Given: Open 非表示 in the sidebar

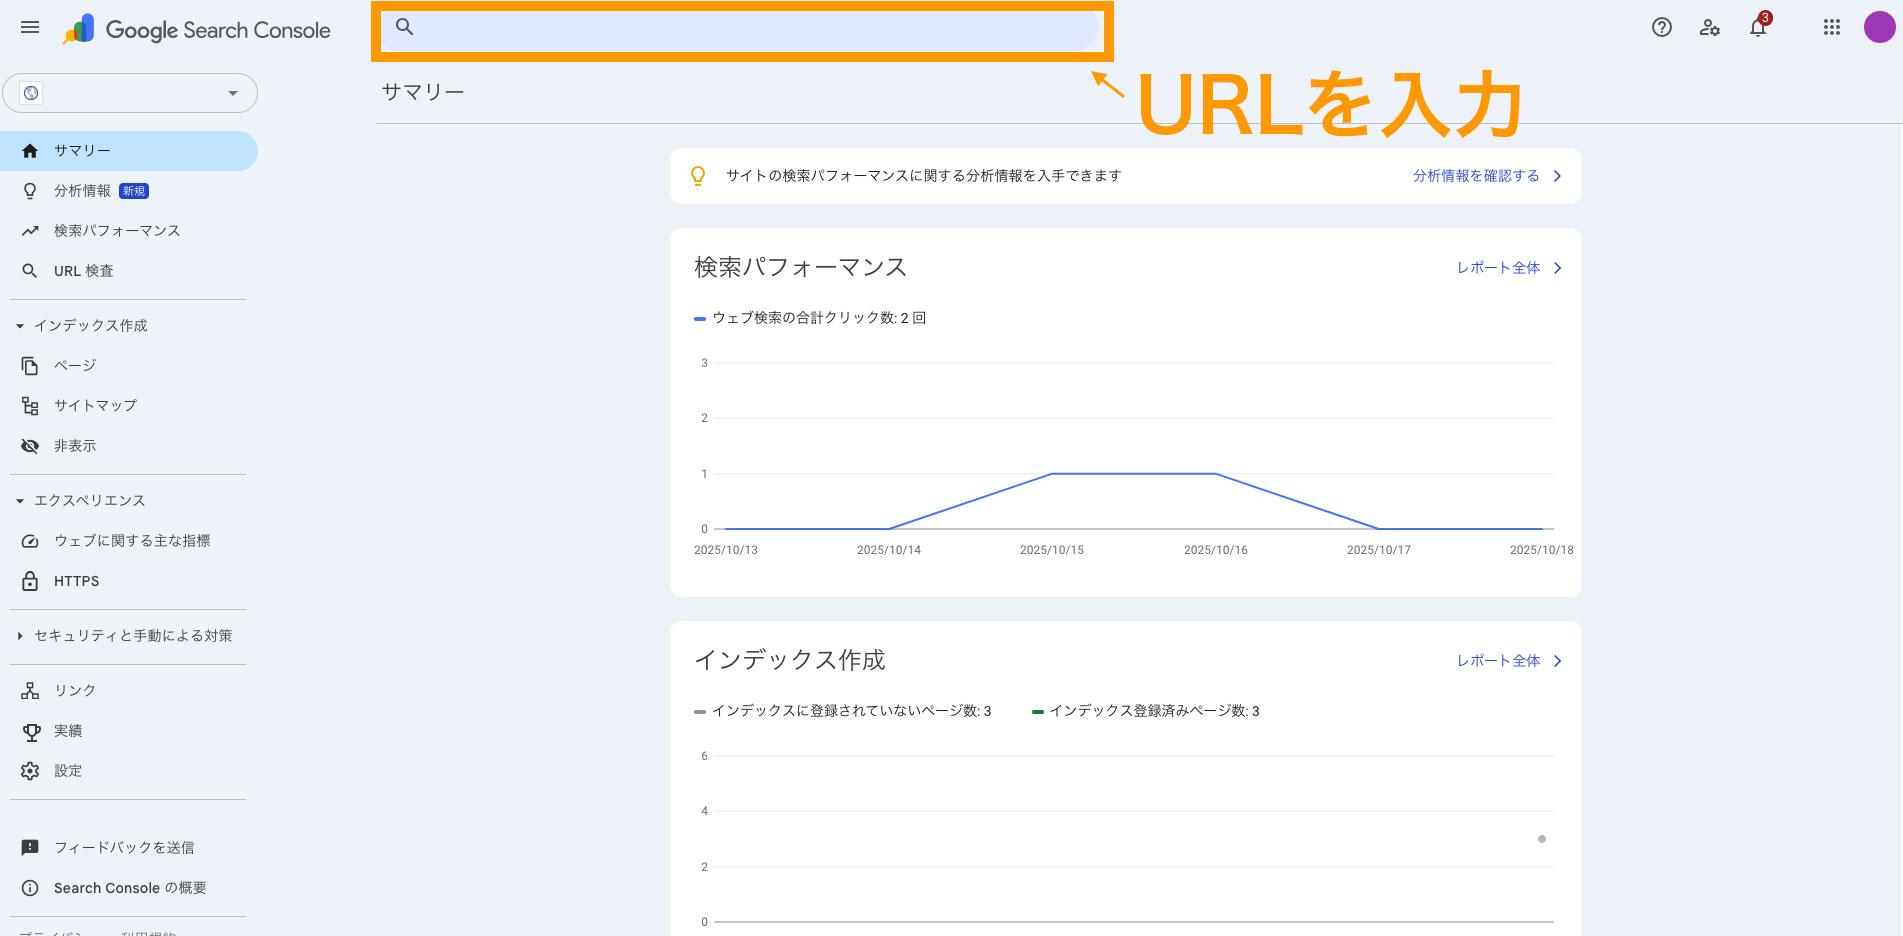Looking at the screenshot, I should (129, 446).
